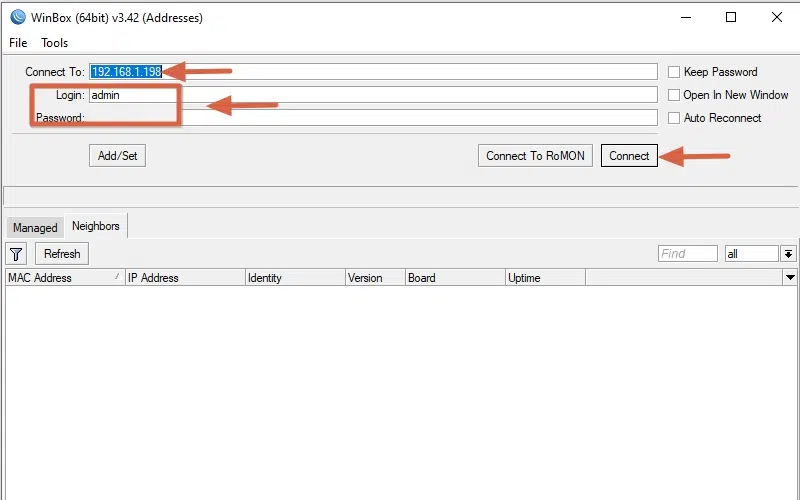Close the WinBox window

coord(777,17)
